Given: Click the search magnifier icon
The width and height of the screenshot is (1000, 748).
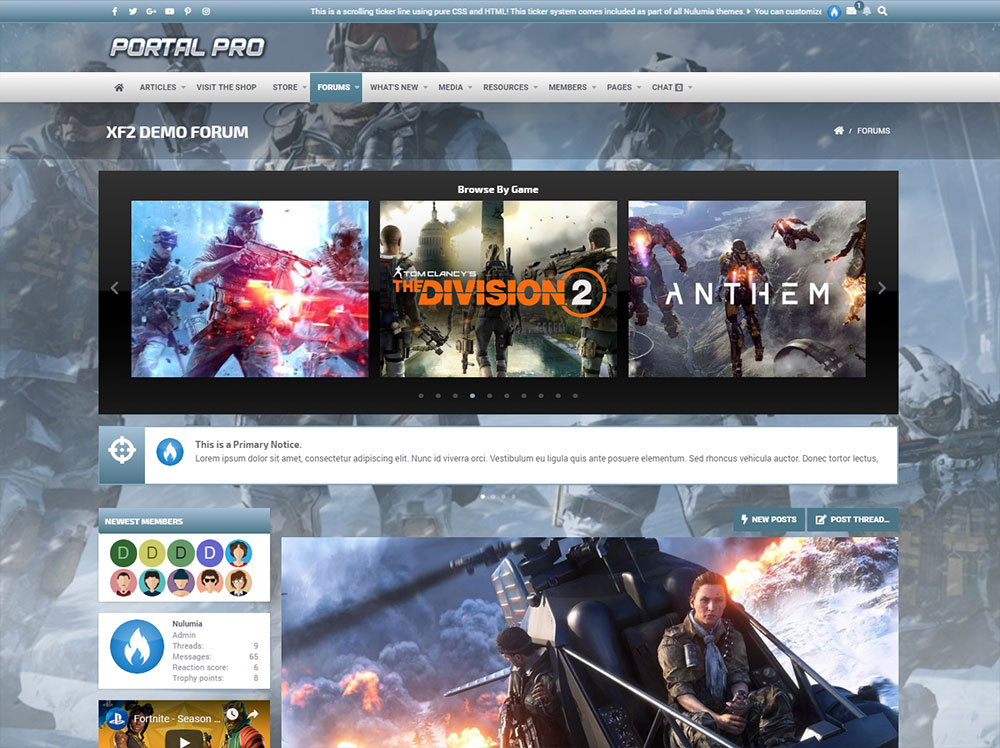Looking at the screenshot, I should point(882,11).
